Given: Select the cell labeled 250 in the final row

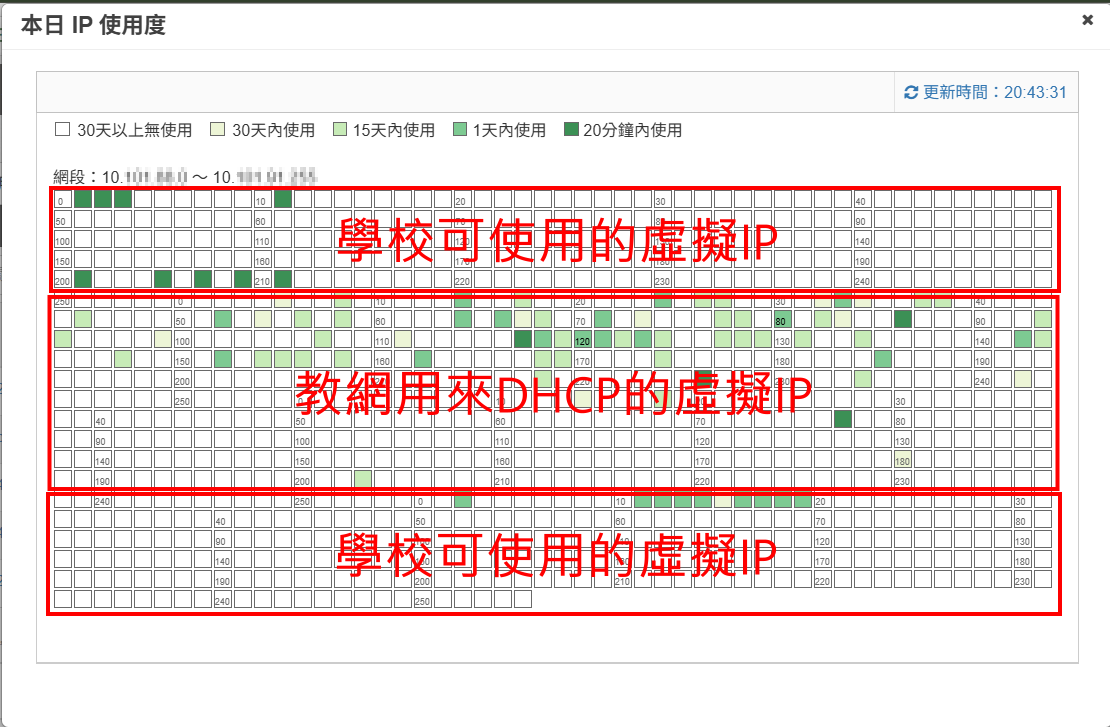Looking at the screenshot, I should tap(423, 599).
